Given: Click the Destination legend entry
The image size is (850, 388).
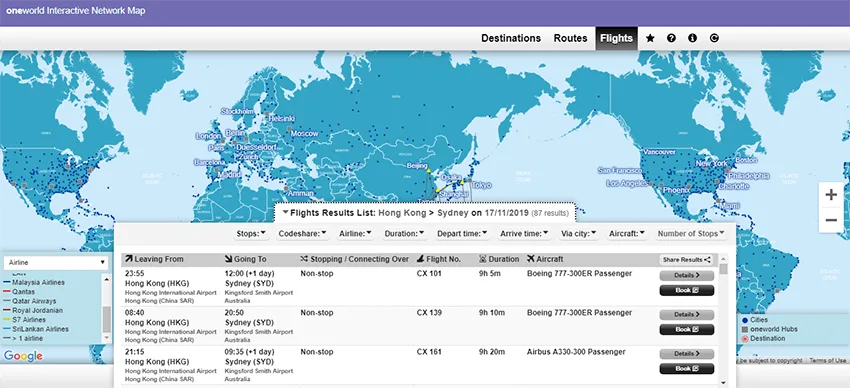Looking at the screenshot, I should [x=763, y=338].
